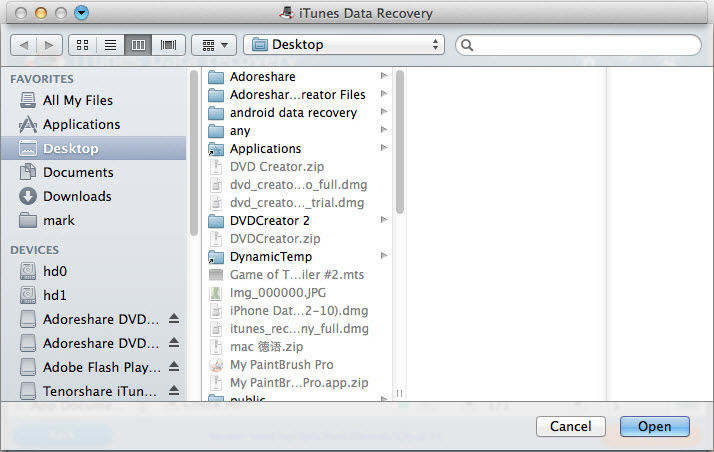Go back with the left arrow button

click(x=24, y=45)
